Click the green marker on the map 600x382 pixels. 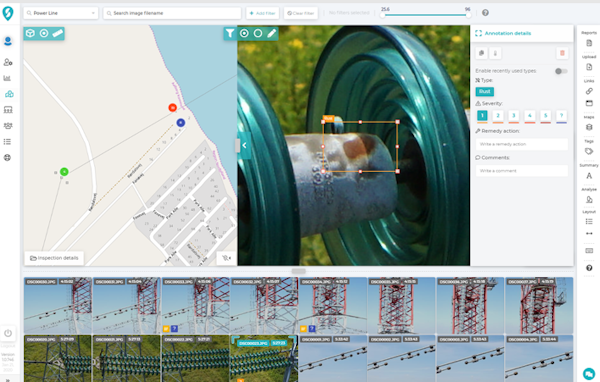(x=64, y=172)
